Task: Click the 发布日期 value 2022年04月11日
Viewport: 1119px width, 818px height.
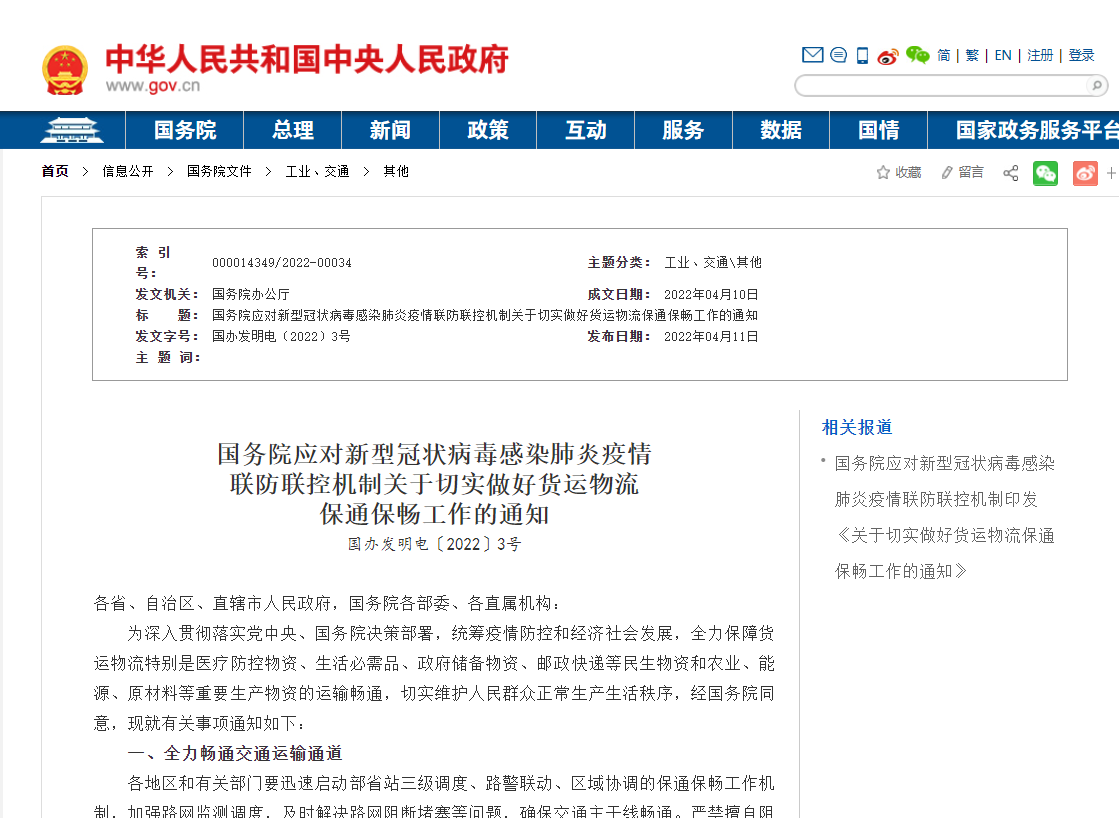Action: pyautogui.click(x=711, y=336)
